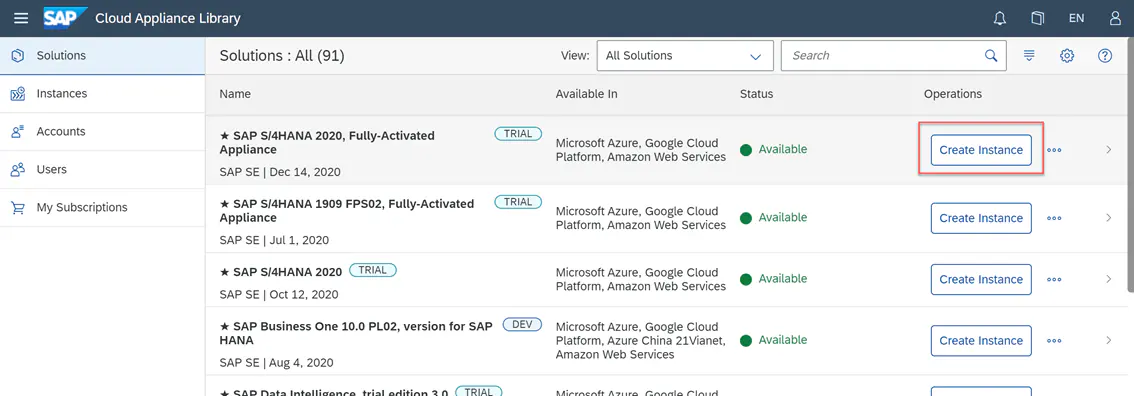Click Available status of SAP Business One row

click(x=773, y=340)
